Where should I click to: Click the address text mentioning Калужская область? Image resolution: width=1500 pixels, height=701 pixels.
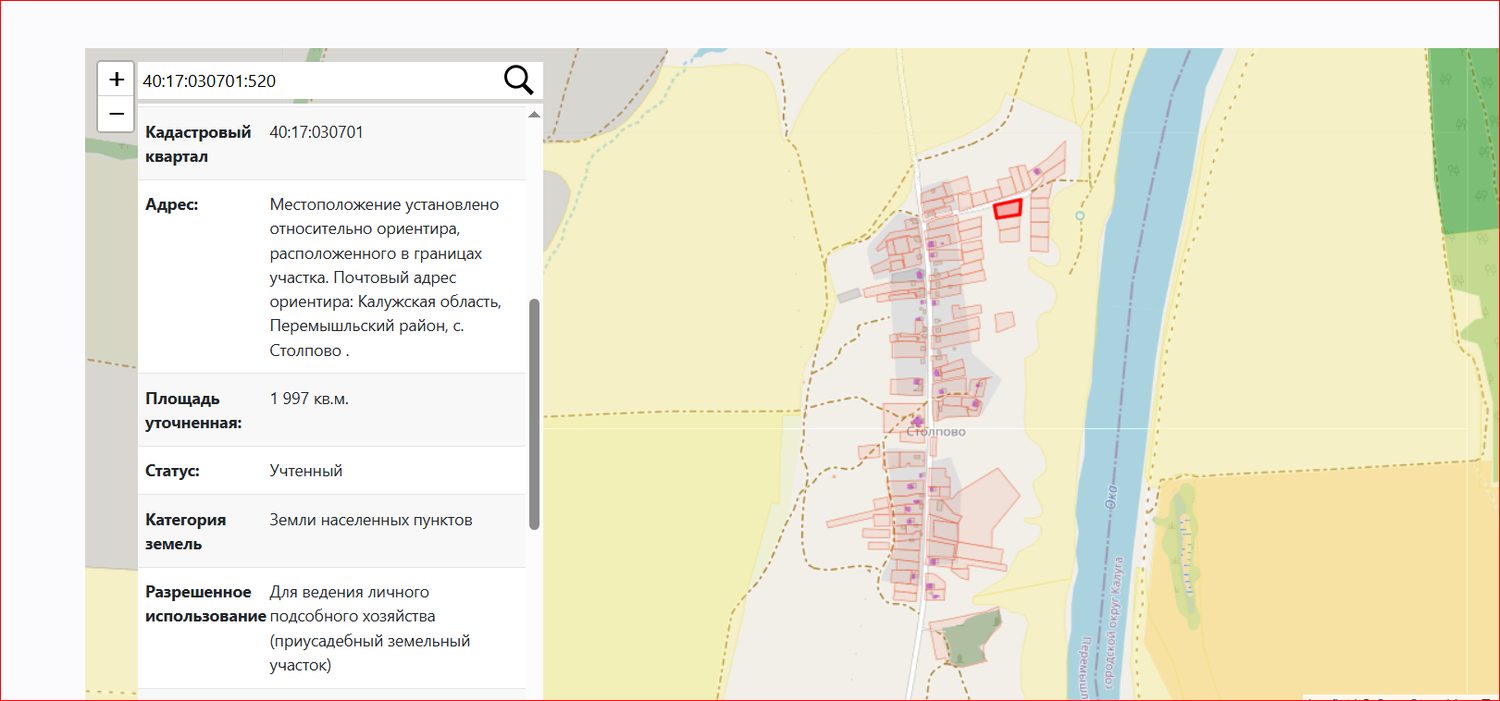[385, 277]
